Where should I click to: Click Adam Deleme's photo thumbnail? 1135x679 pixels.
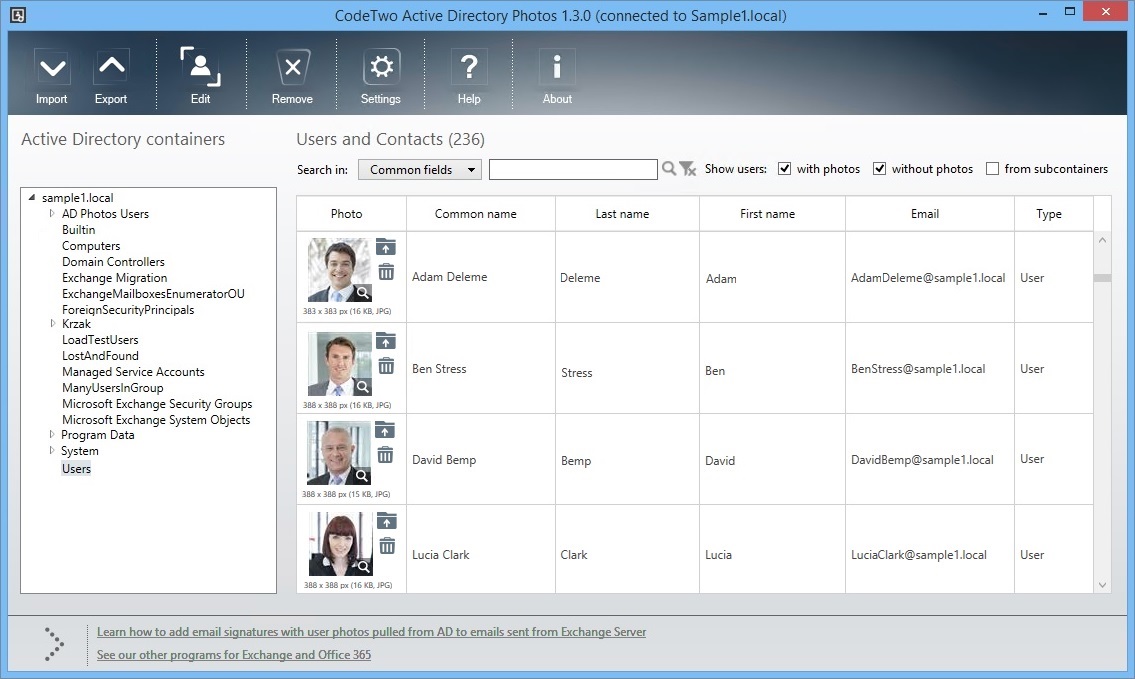click(339, 270)
